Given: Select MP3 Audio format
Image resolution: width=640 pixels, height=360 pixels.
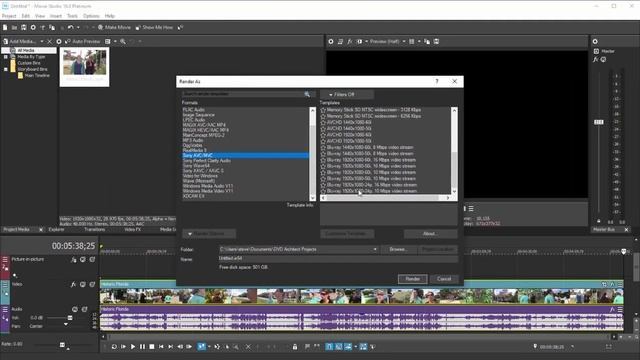Looking at the screenshot, I should (x=193, y=140).
